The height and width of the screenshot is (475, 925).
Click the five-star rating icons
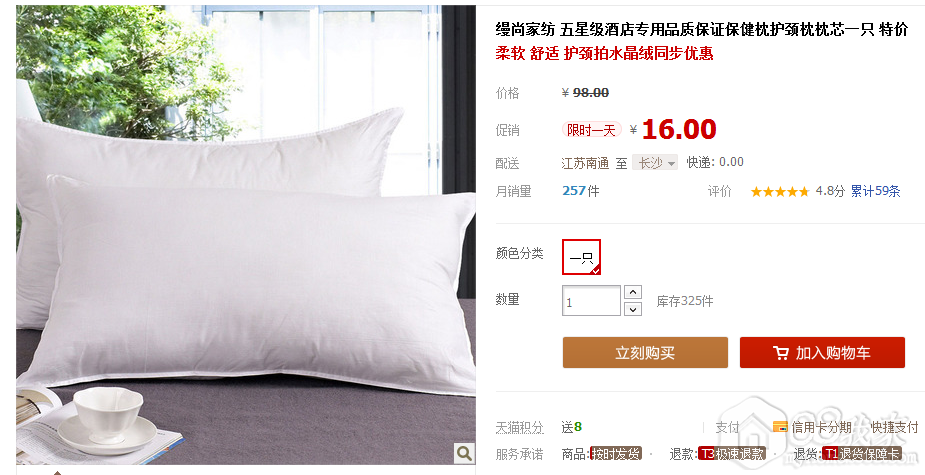779,191
